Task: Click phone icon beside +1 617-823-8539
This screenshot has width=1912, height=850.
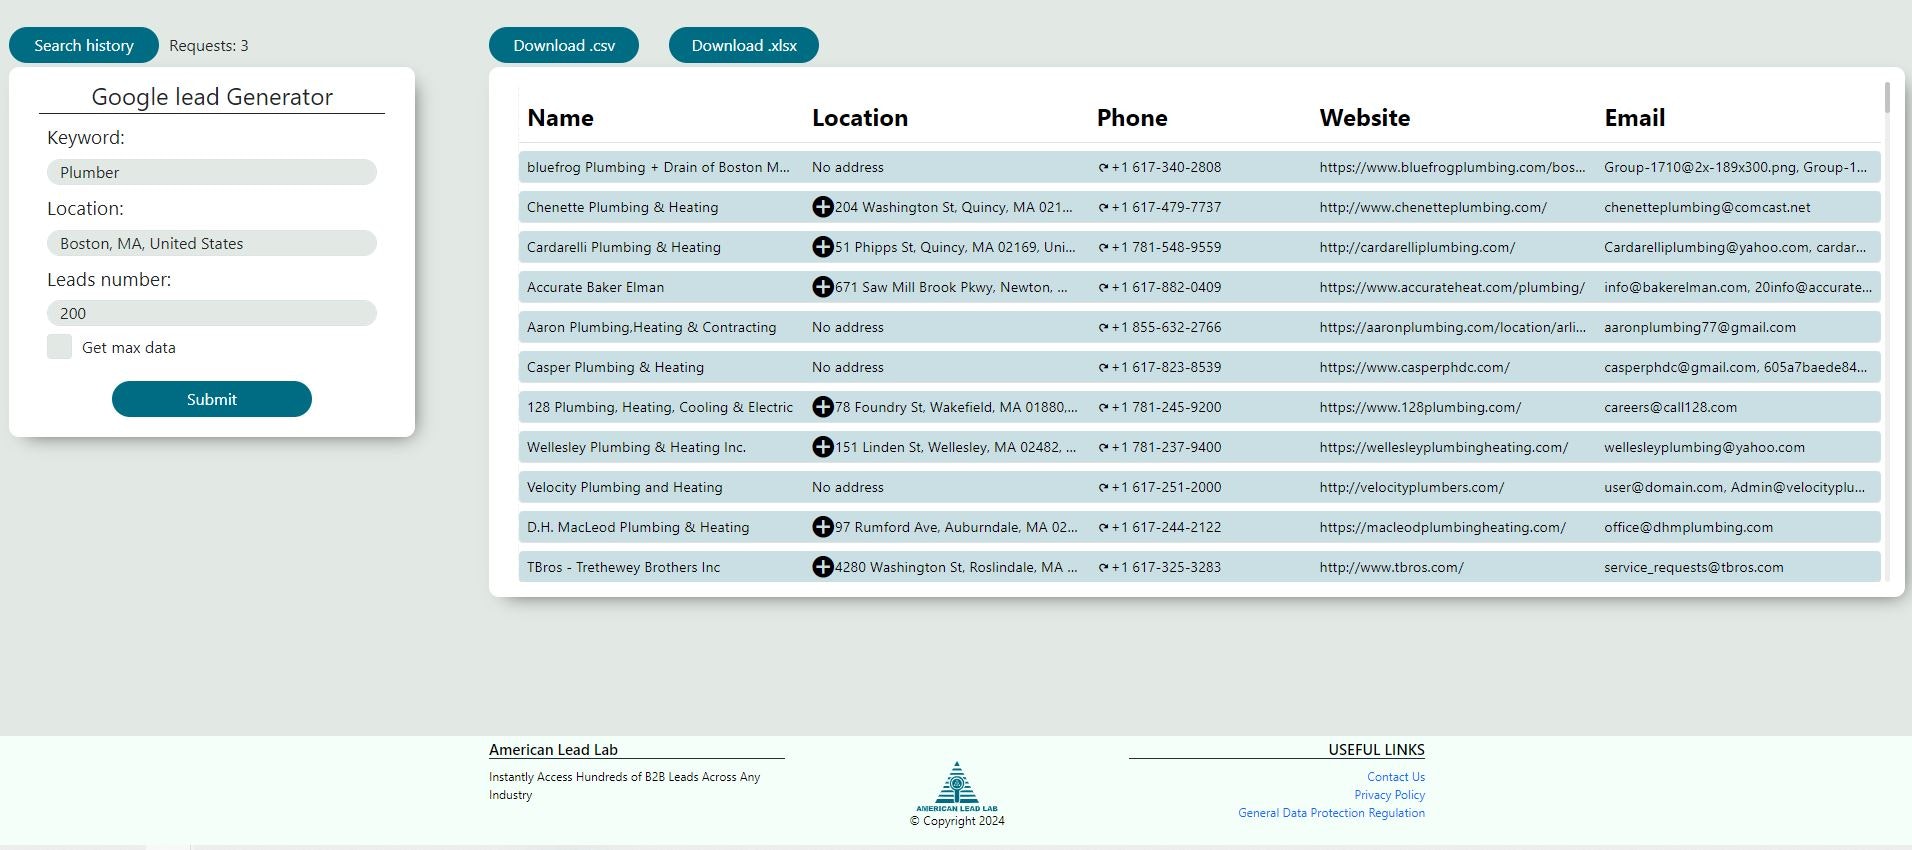Action: 1103,368
